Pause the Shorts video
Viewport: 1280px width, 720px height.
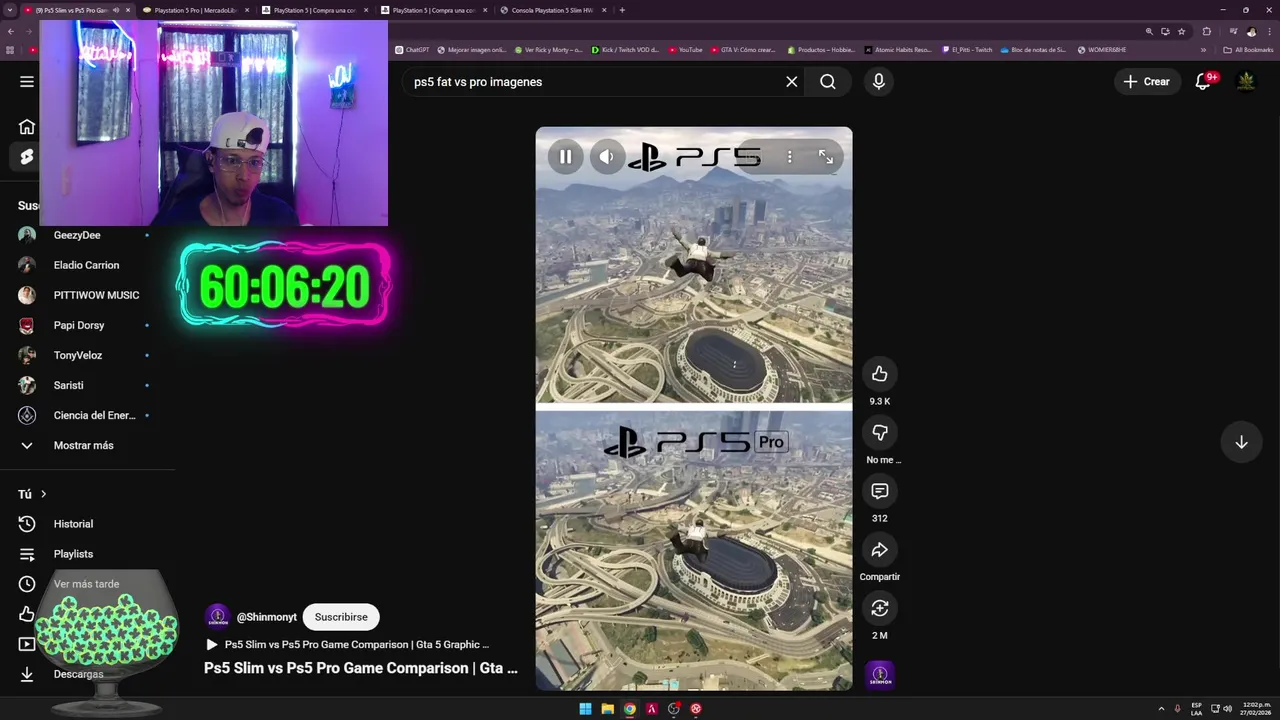click(565, 157)
